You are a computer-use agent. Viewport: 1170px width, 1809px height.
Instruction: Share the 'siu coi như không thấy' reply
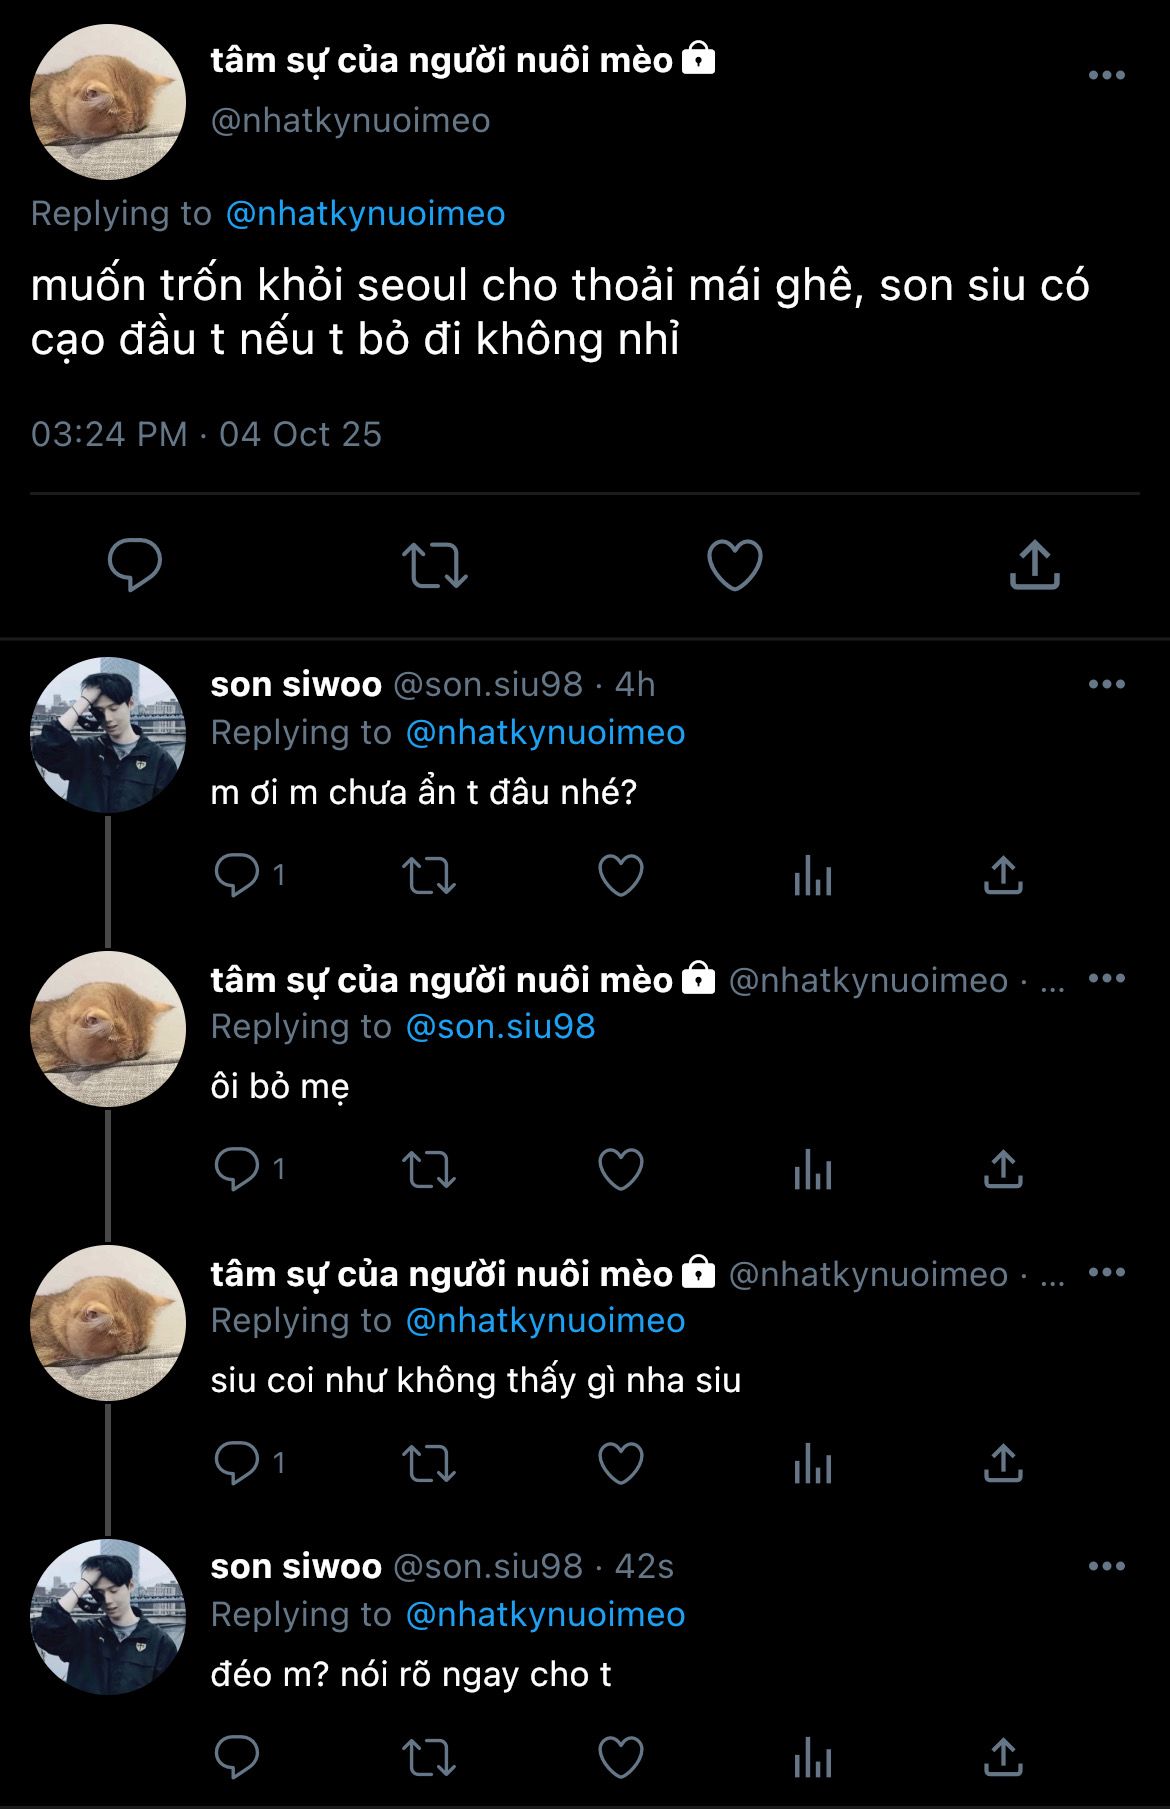point(1002,1464)
